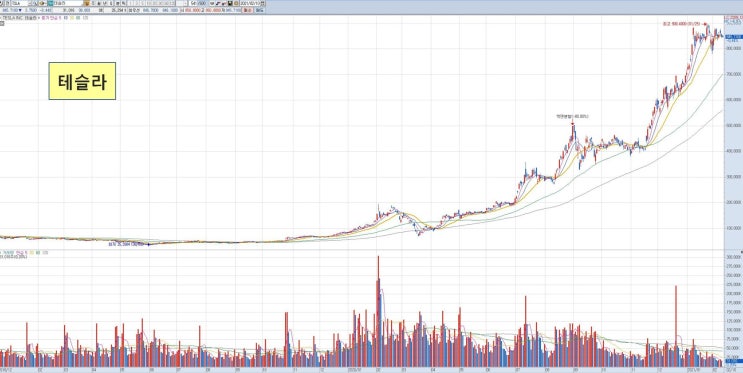The image size is (743, 373).
Task: Click the date field 2021/02/17
Action: pos(250,3)
